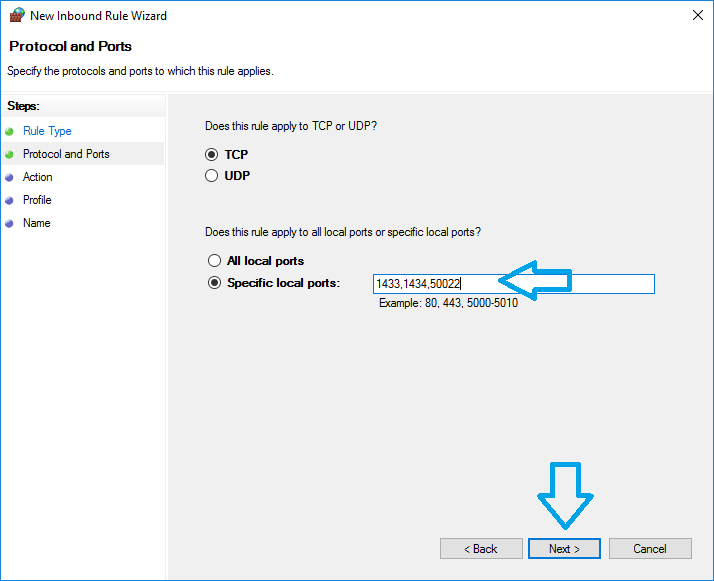Choose the Specific local ports option
Viewport: 714px width, 581px height.
(x=214, y=283)
